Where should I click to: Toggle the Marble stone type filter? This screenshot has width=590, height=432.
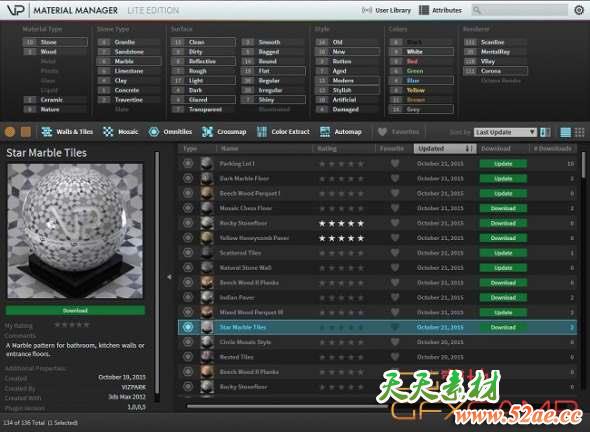129,61
